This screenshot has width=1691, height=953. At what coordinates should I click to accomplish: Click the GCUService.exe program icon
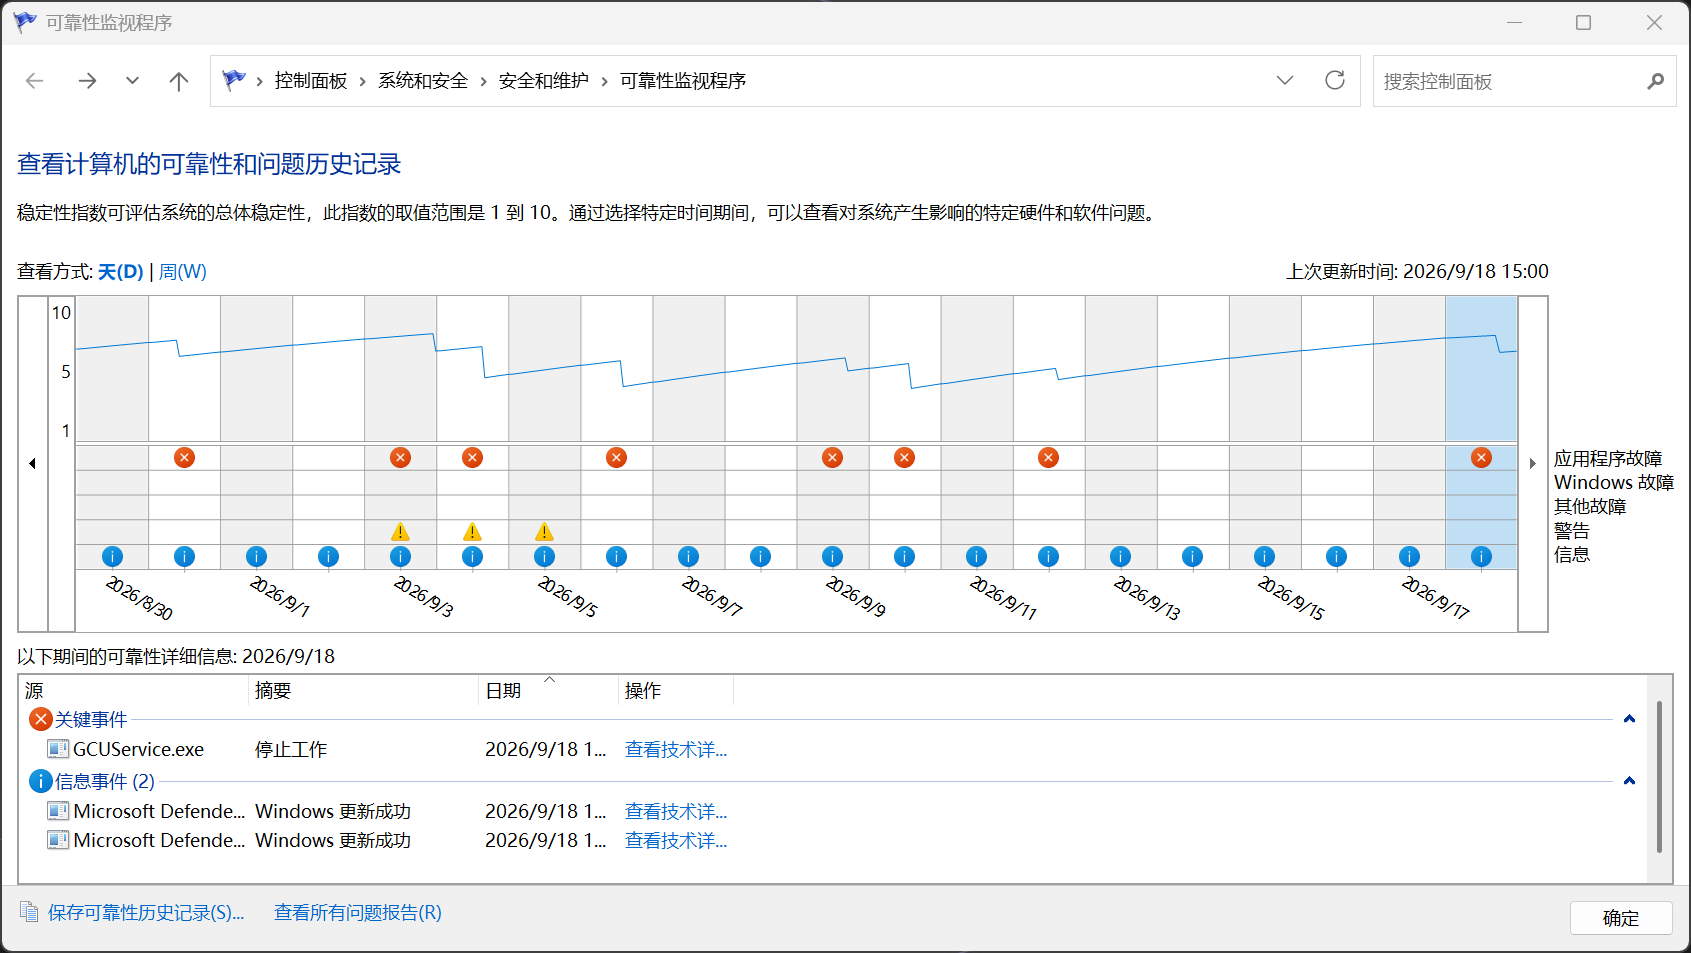(58, 749)
